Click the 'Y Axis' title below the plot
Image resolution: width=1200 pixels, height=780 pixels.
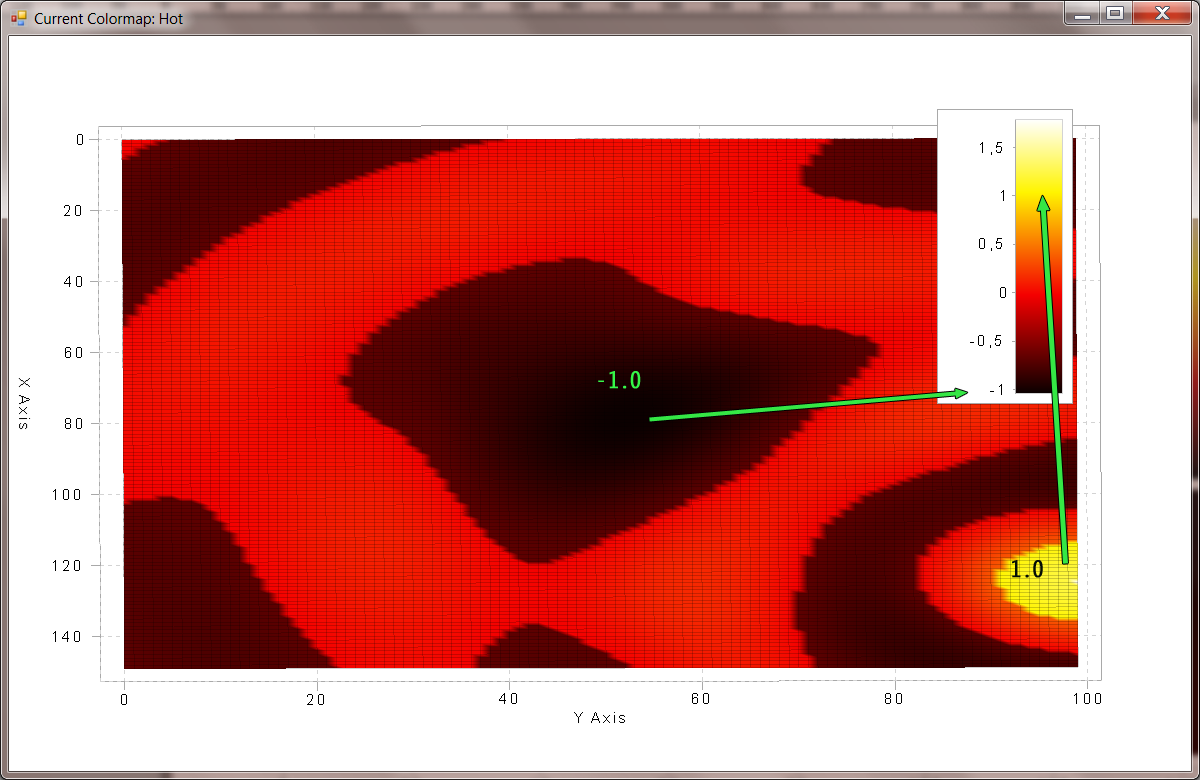pyautogui.click(x=600, y=718)
